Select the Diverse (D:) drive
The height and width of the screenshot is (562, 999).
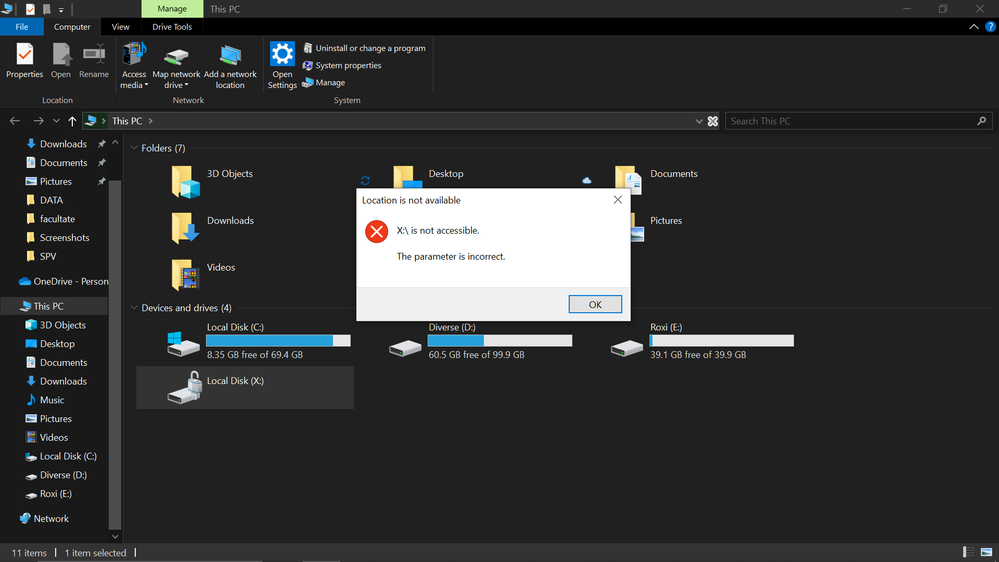481,341
